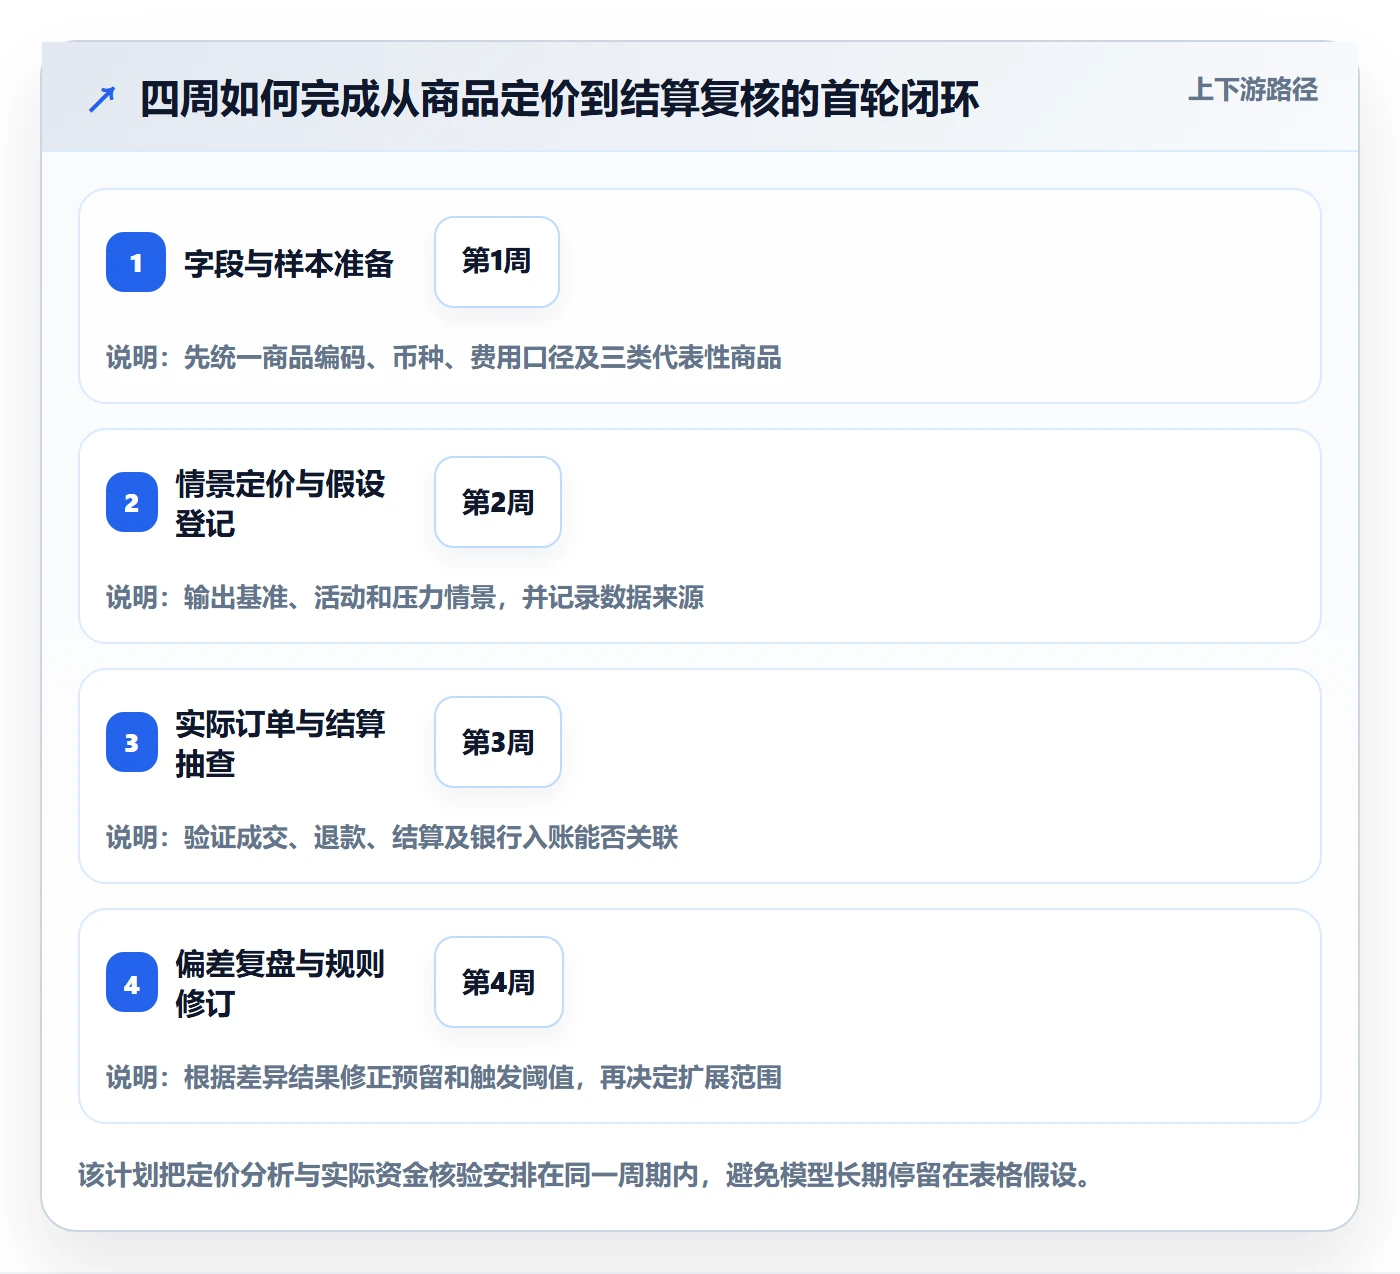
Task: Click the step 2 number badge
Action: pyautogui.click(x=132, y=502)
